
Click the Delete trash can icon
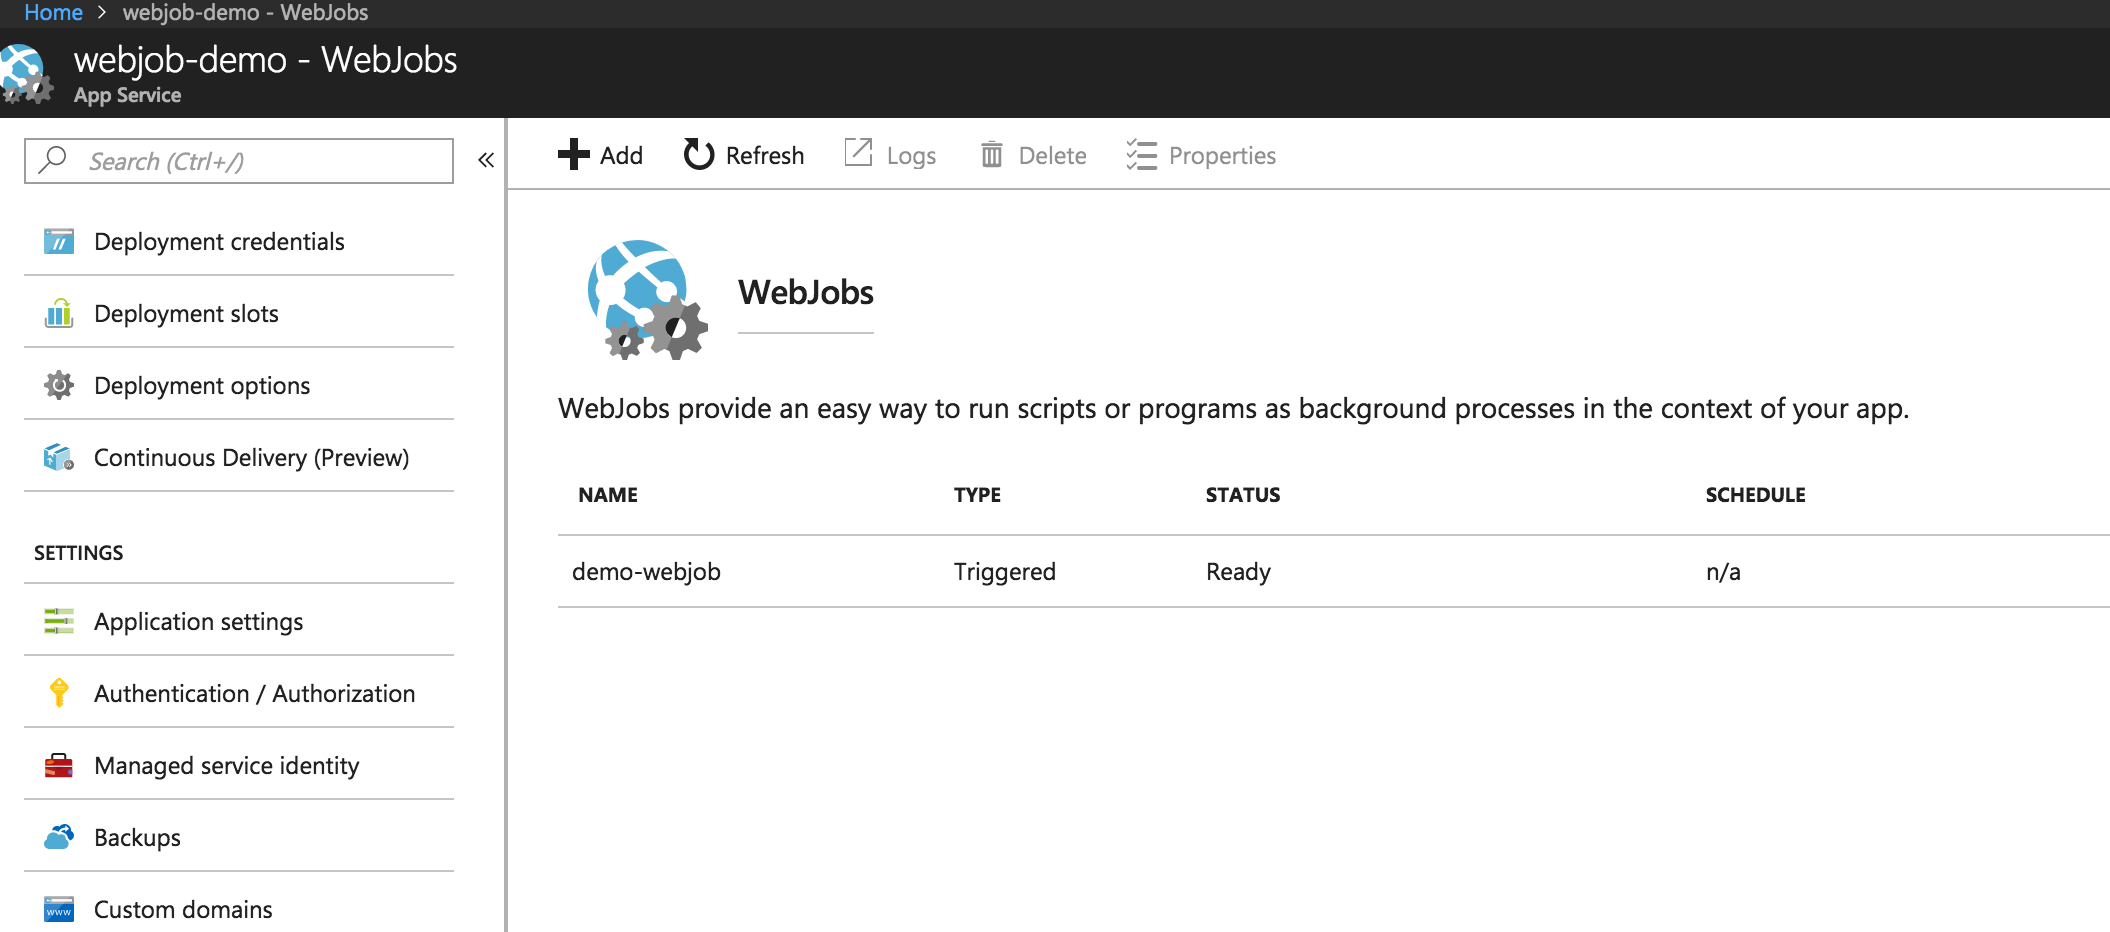tap(991, 155)
